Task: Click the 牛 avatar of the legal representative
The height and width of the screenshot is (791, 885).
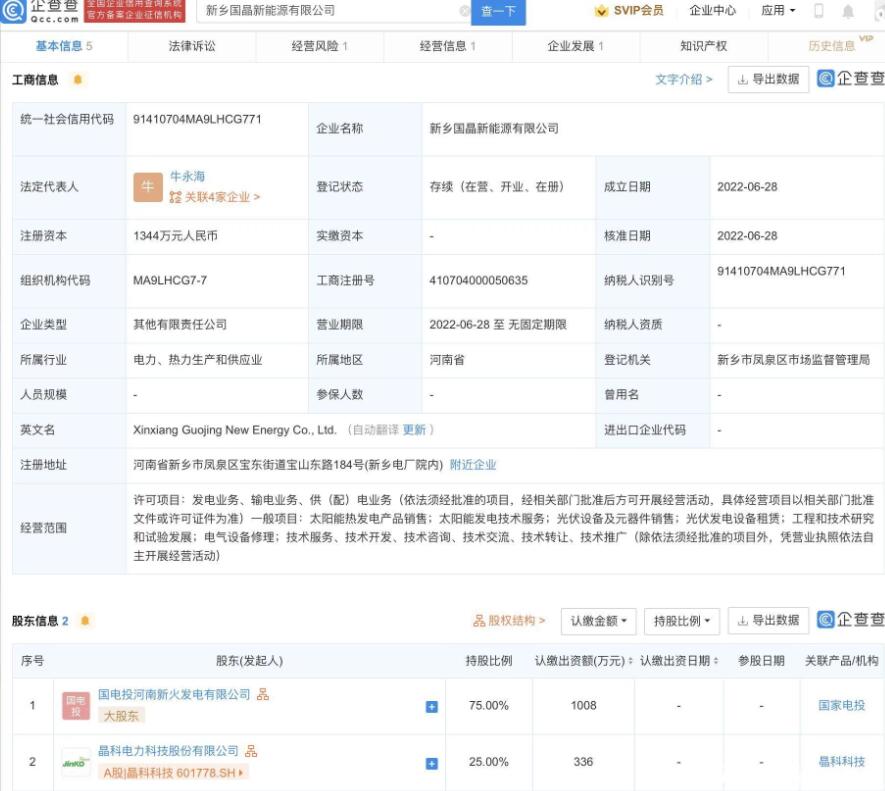Action: tap(147, 187)
